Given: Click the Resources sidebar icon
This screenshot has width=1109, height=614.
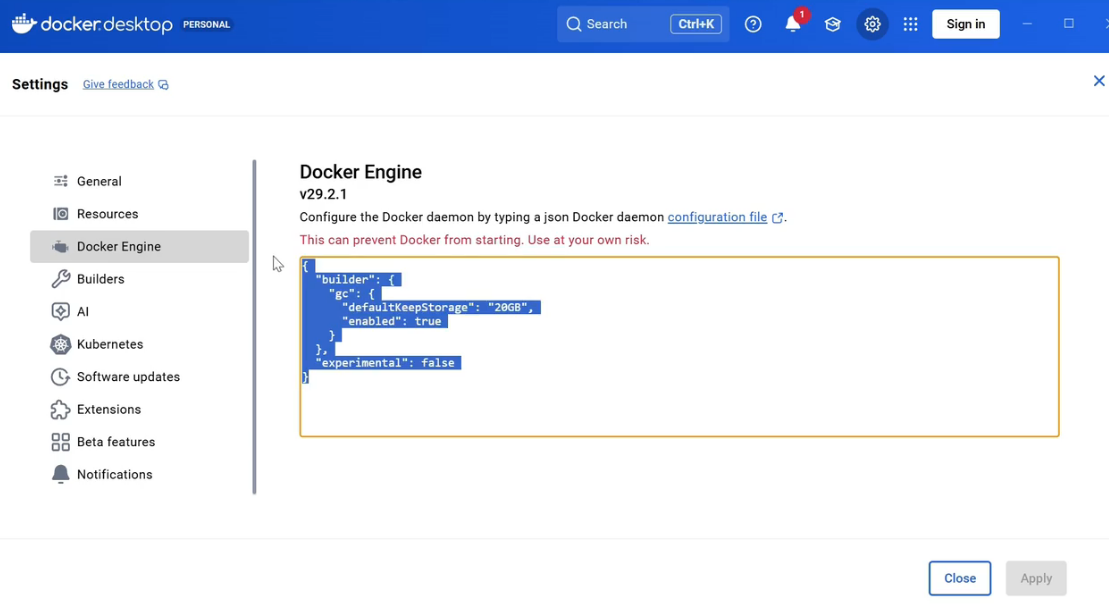Looking at the screenshot, I should 61,214.
